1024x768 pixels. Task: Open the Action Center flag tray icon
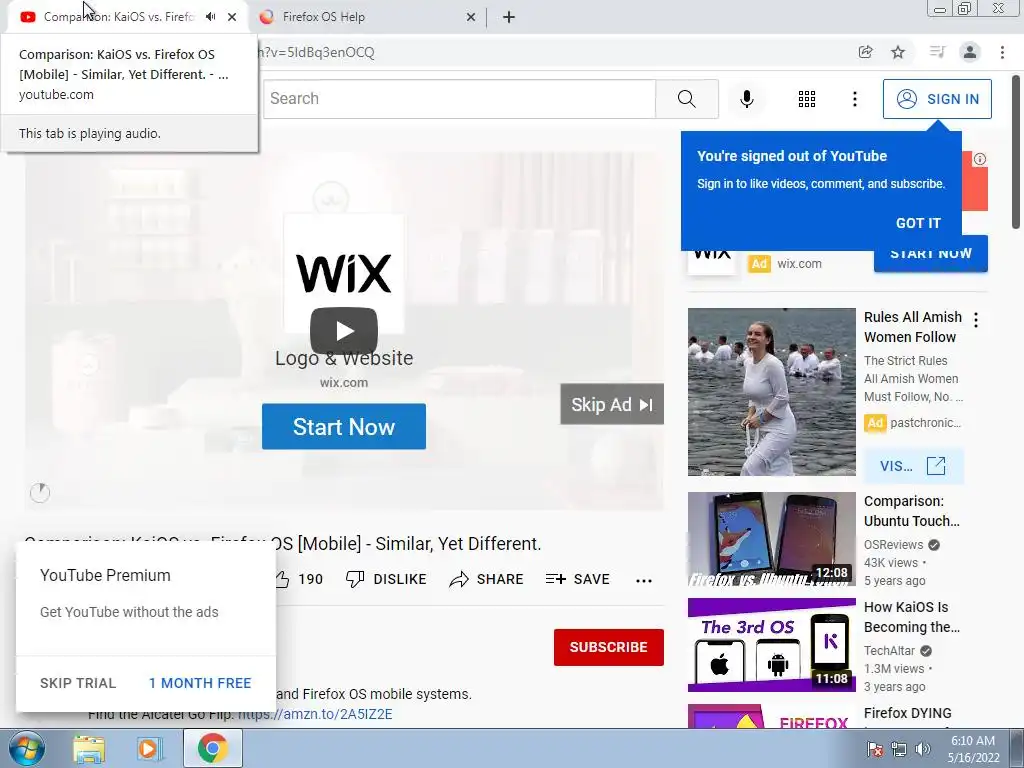[x=875, y=749]
